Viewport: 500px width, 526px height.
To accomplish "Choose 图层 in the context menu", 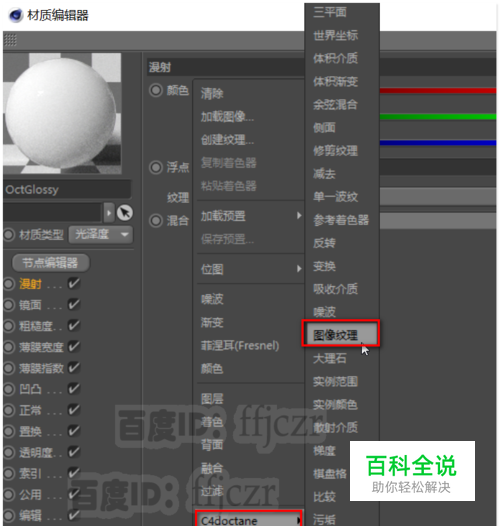I will (212, 399).
